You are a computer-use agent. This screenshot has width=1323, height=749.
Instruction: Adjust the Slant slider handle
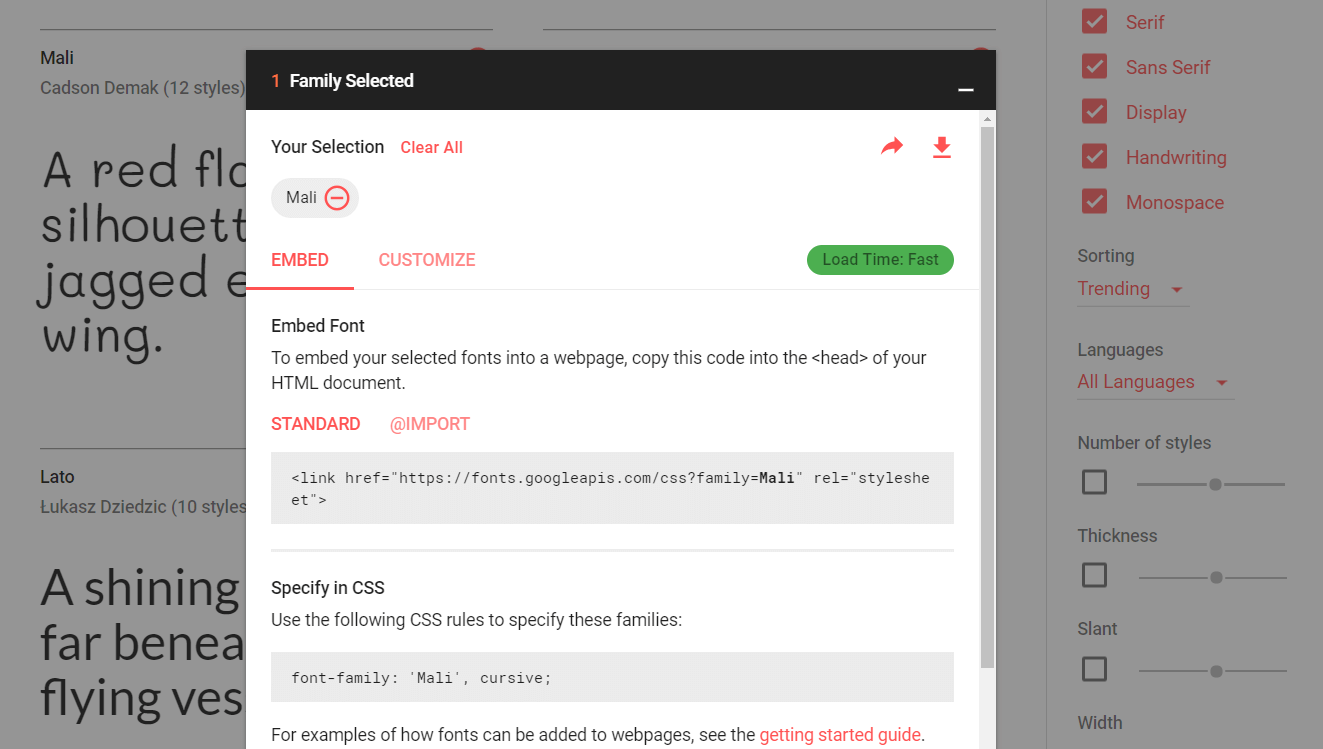tap(1216, 671)
